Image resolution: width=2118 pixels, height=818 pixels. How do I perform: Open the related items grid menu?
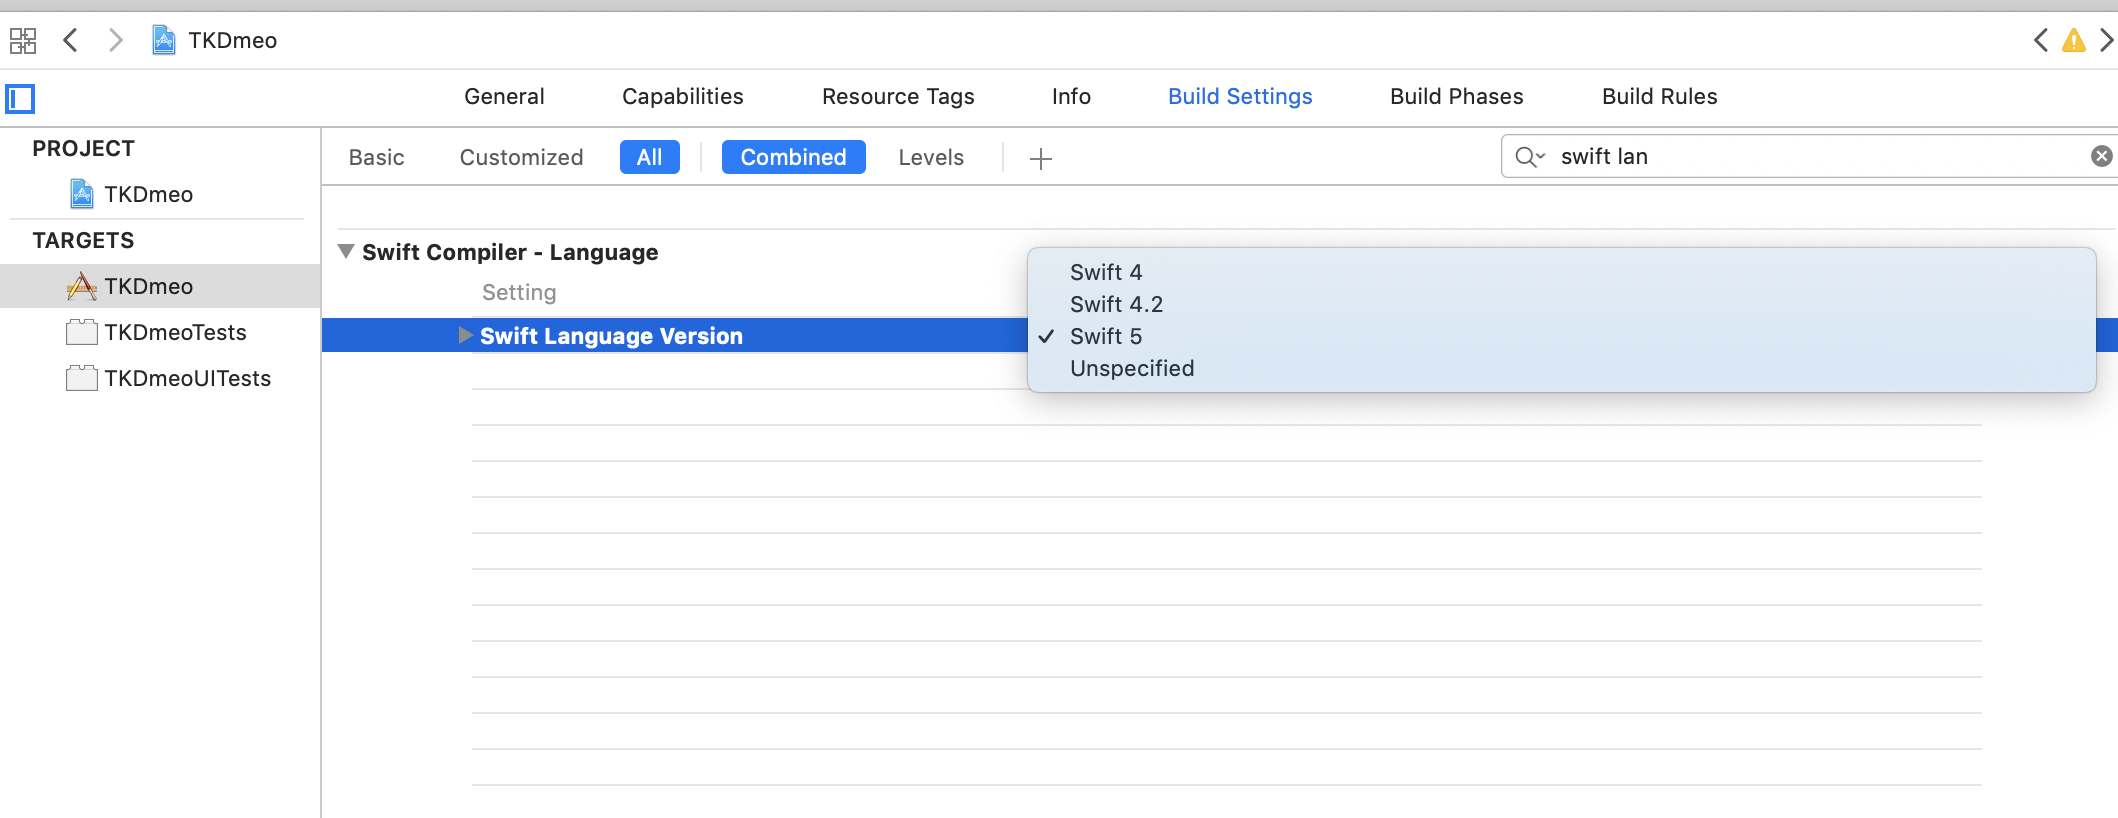tap(22, 41)
